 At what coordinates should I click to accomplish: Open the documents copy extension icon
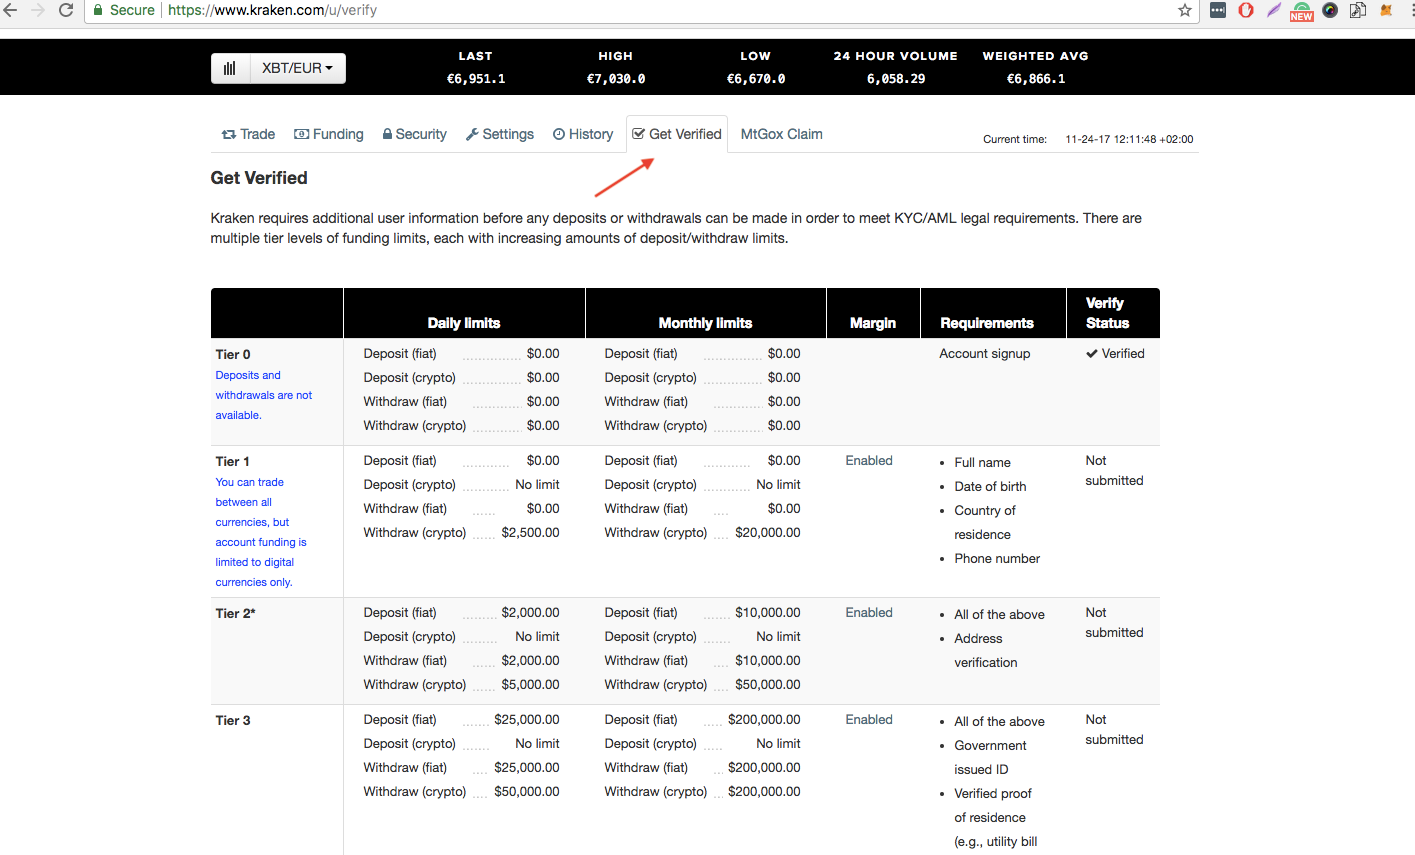click(x=1358, y=10)
